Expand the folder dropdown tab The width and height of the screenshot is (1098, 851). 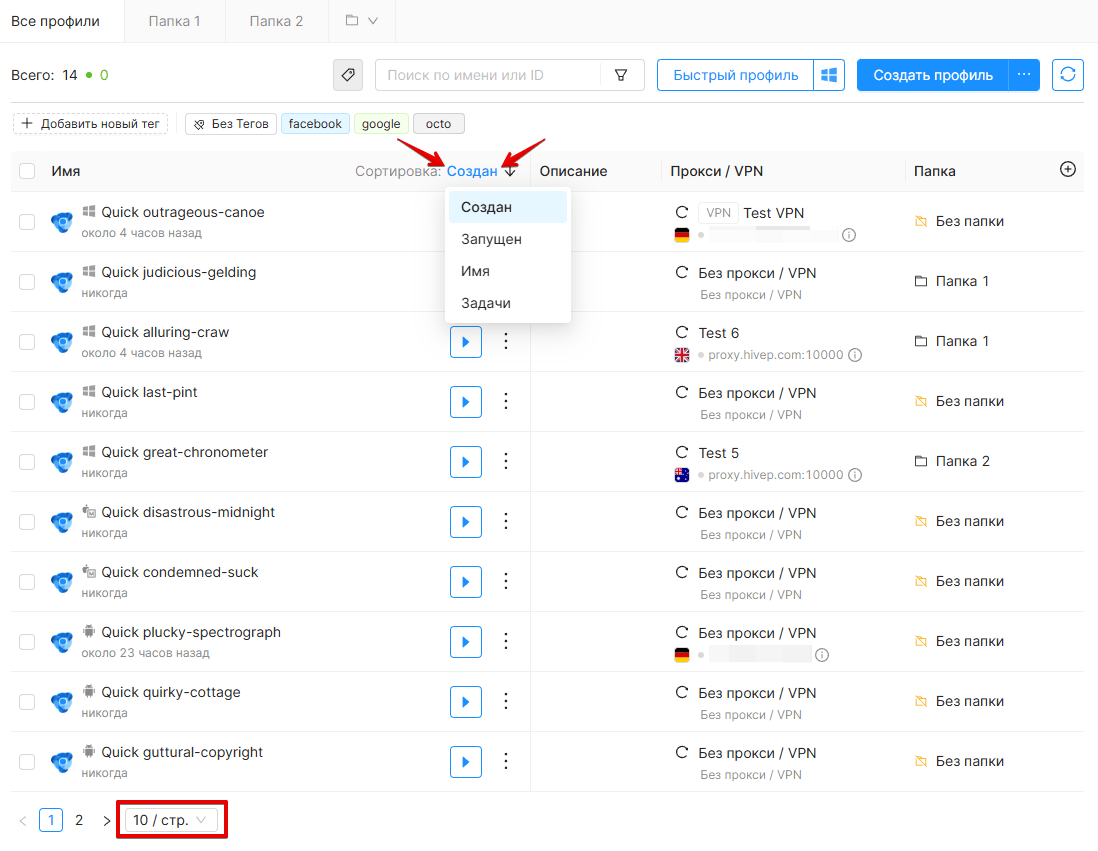362,21
